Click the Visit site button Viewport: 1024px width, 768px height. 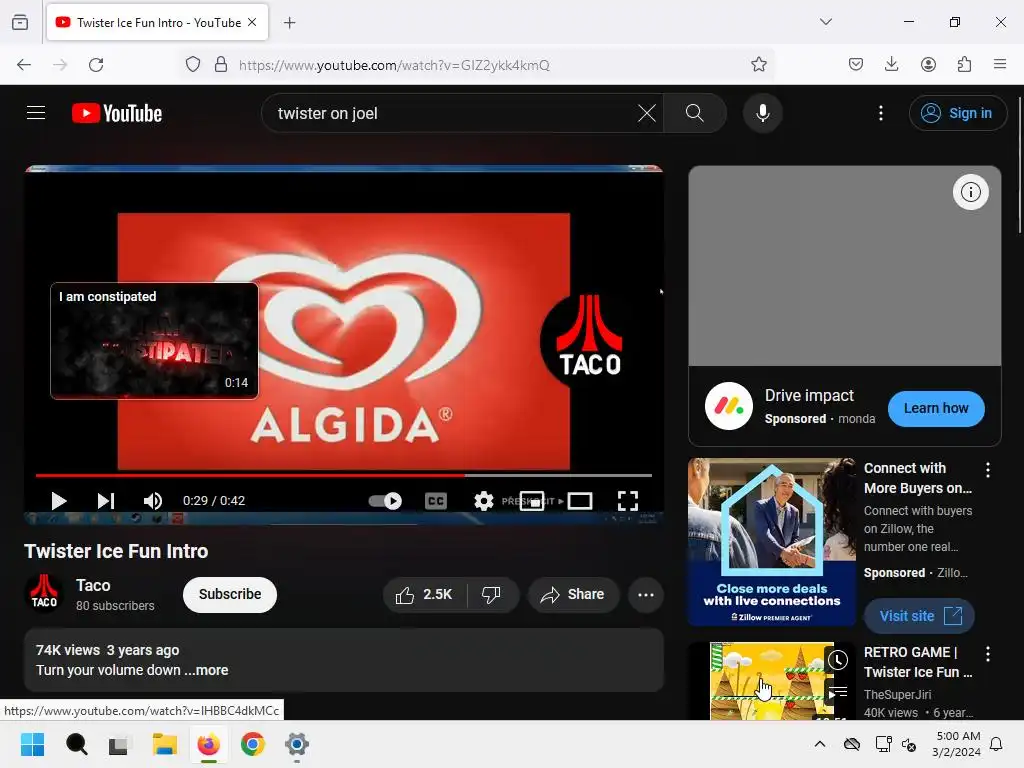click(x=919, y=616)
